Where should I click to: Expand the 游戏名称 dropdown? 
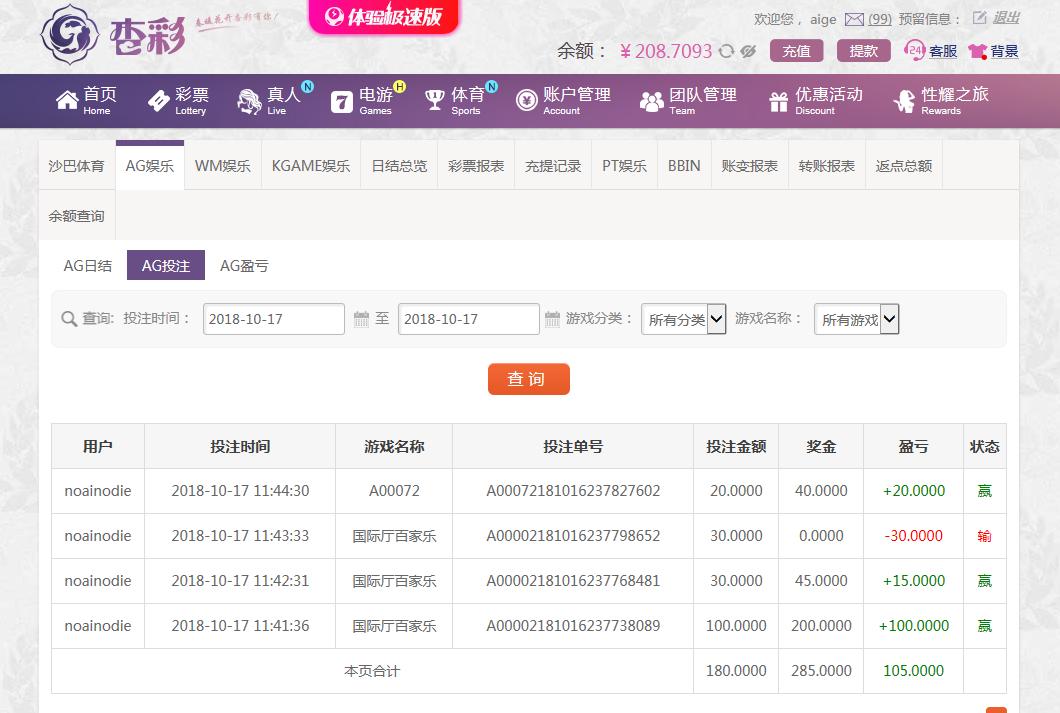[856, 320]
